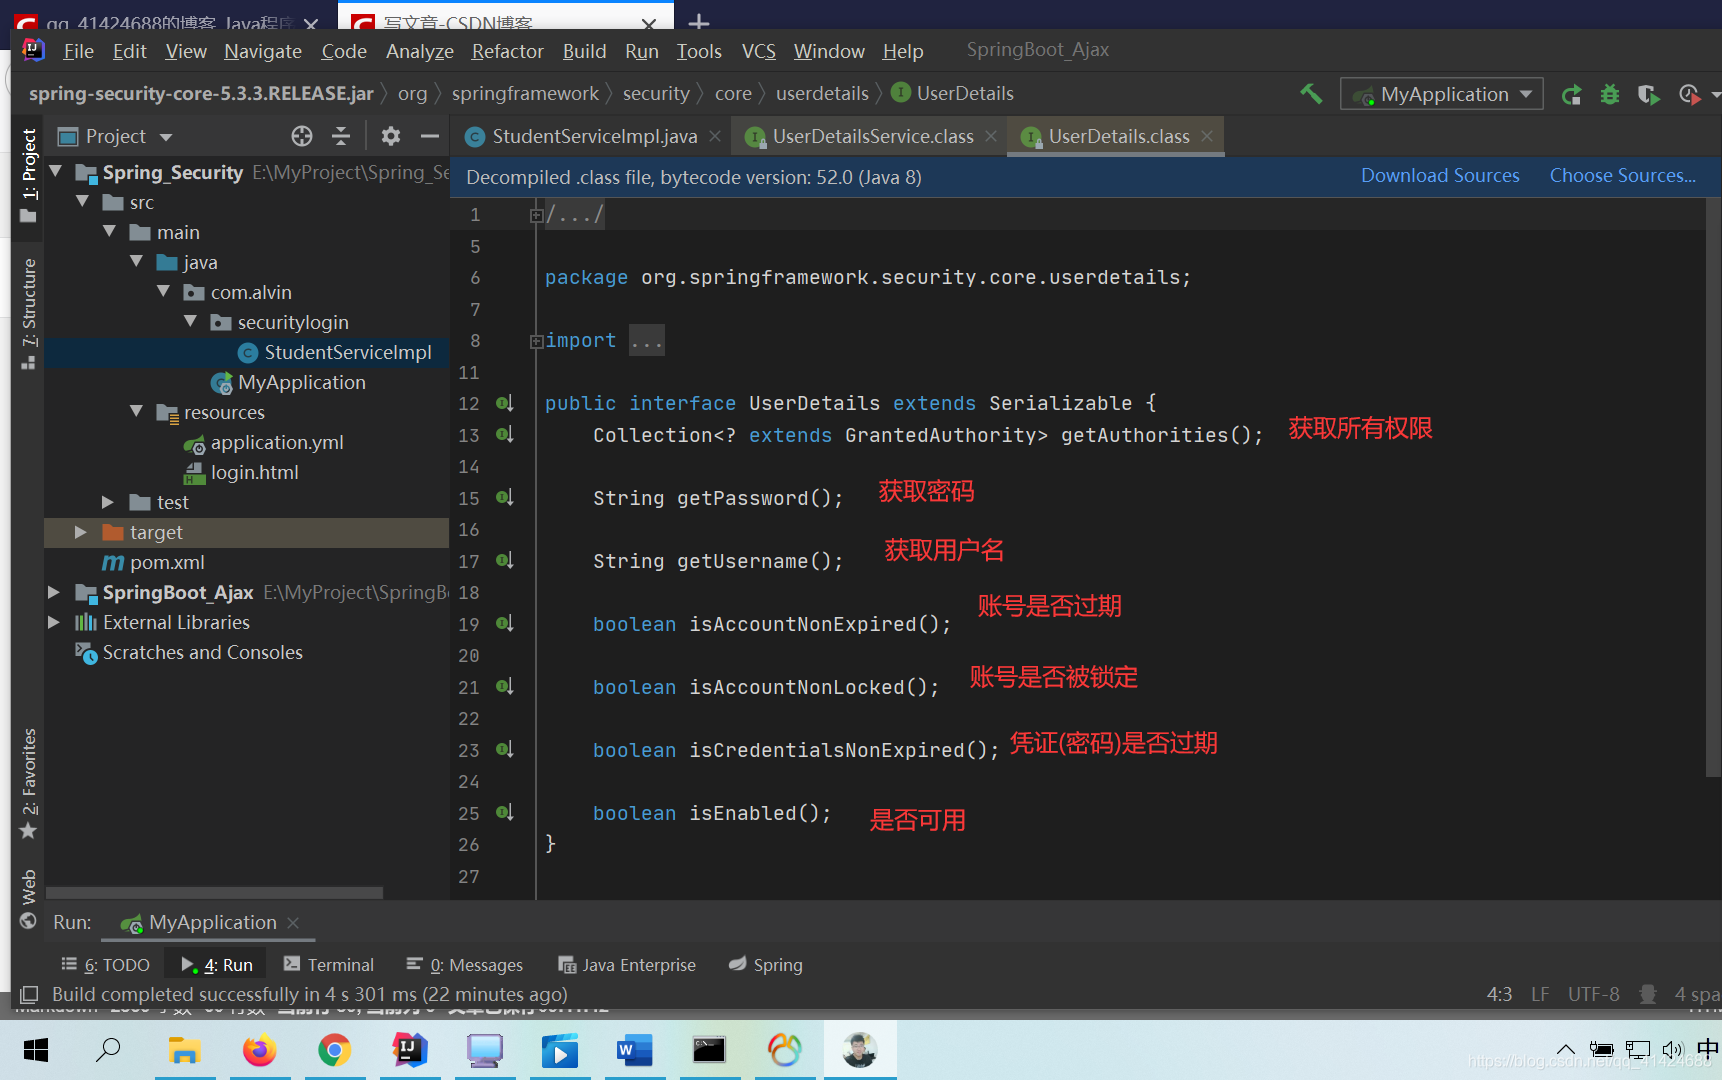Click implementation gutter icon on line 13

click(505, 435)
